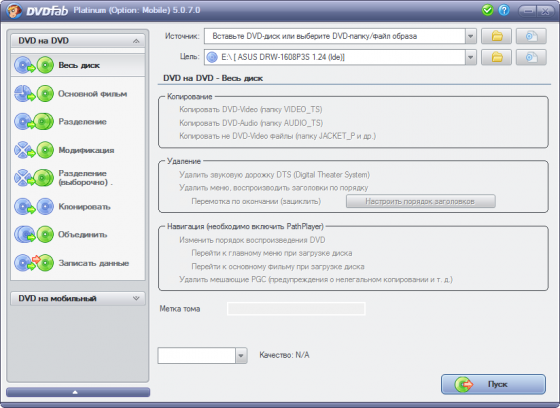
Task: Click the DVDFab logo icon
Action: click(x=14, y=11)
